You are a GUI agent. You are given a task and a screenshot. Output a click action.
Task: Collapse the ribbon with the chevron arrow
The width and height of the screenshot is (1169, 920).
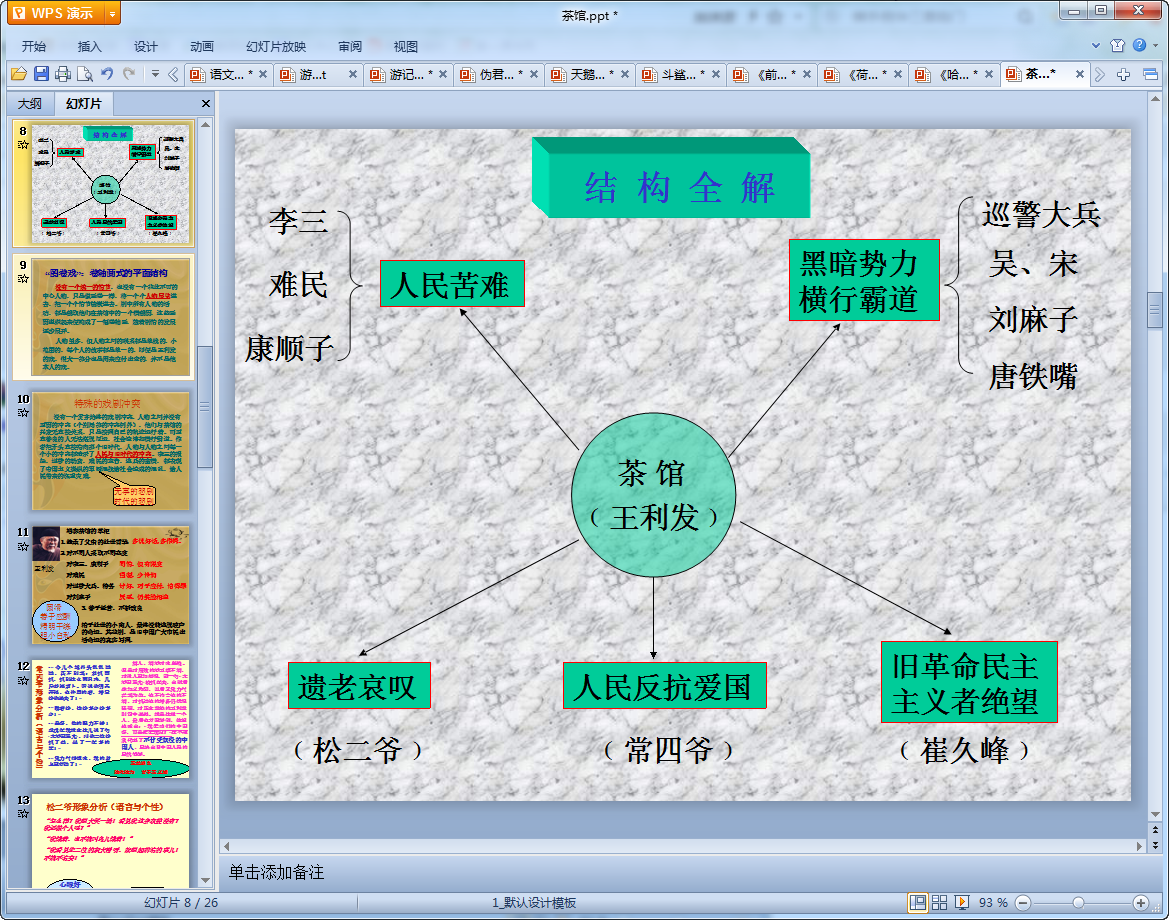click(1096, 45)
